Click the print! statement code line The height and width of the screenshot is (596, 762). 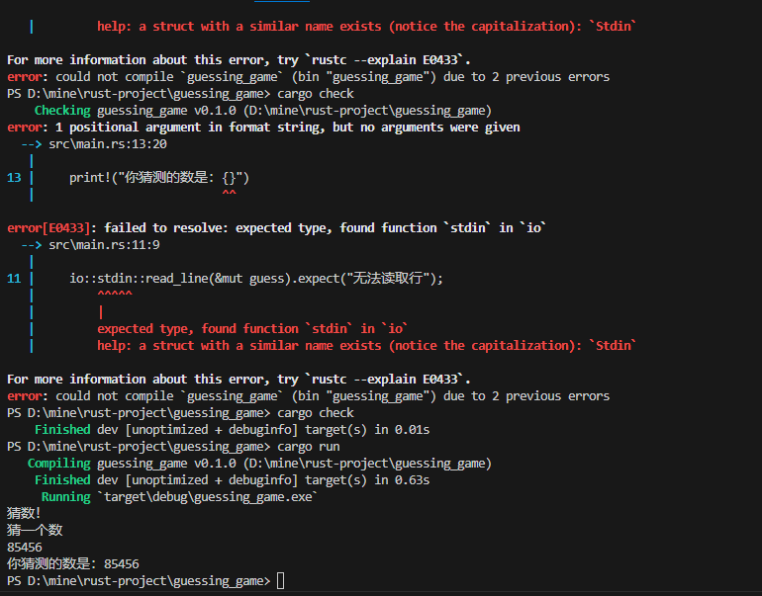pyautogui.click(x=159, y=177)
